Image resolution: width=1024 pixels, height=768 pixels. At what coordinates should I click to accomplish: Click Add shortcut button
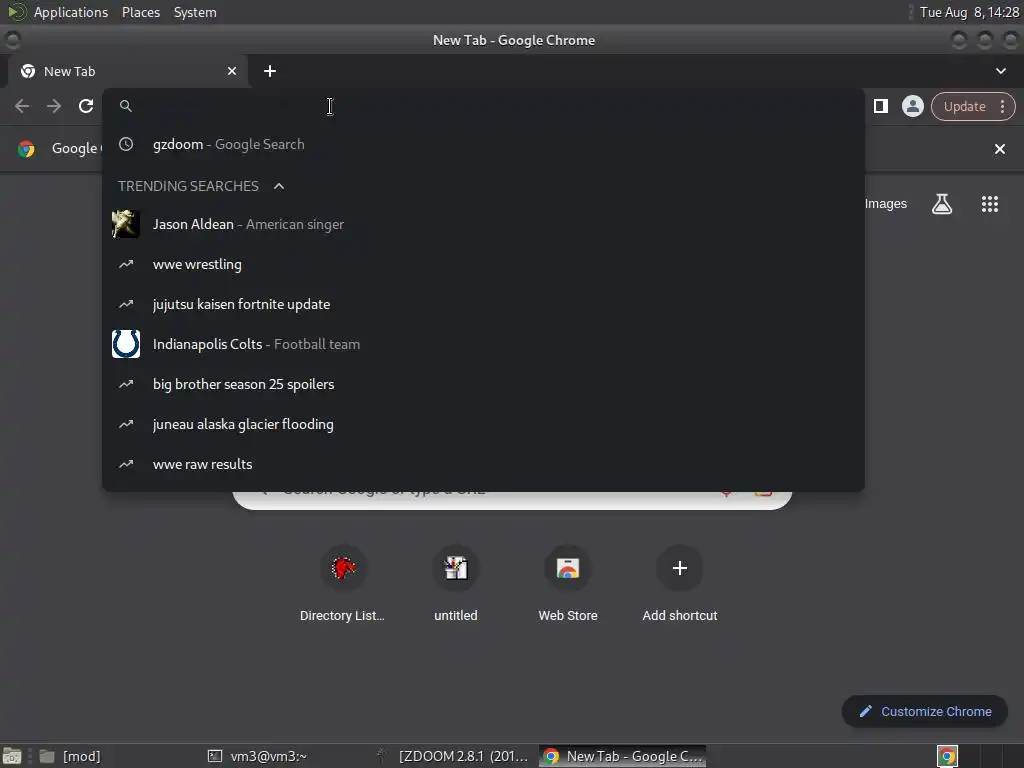point(680,583)
